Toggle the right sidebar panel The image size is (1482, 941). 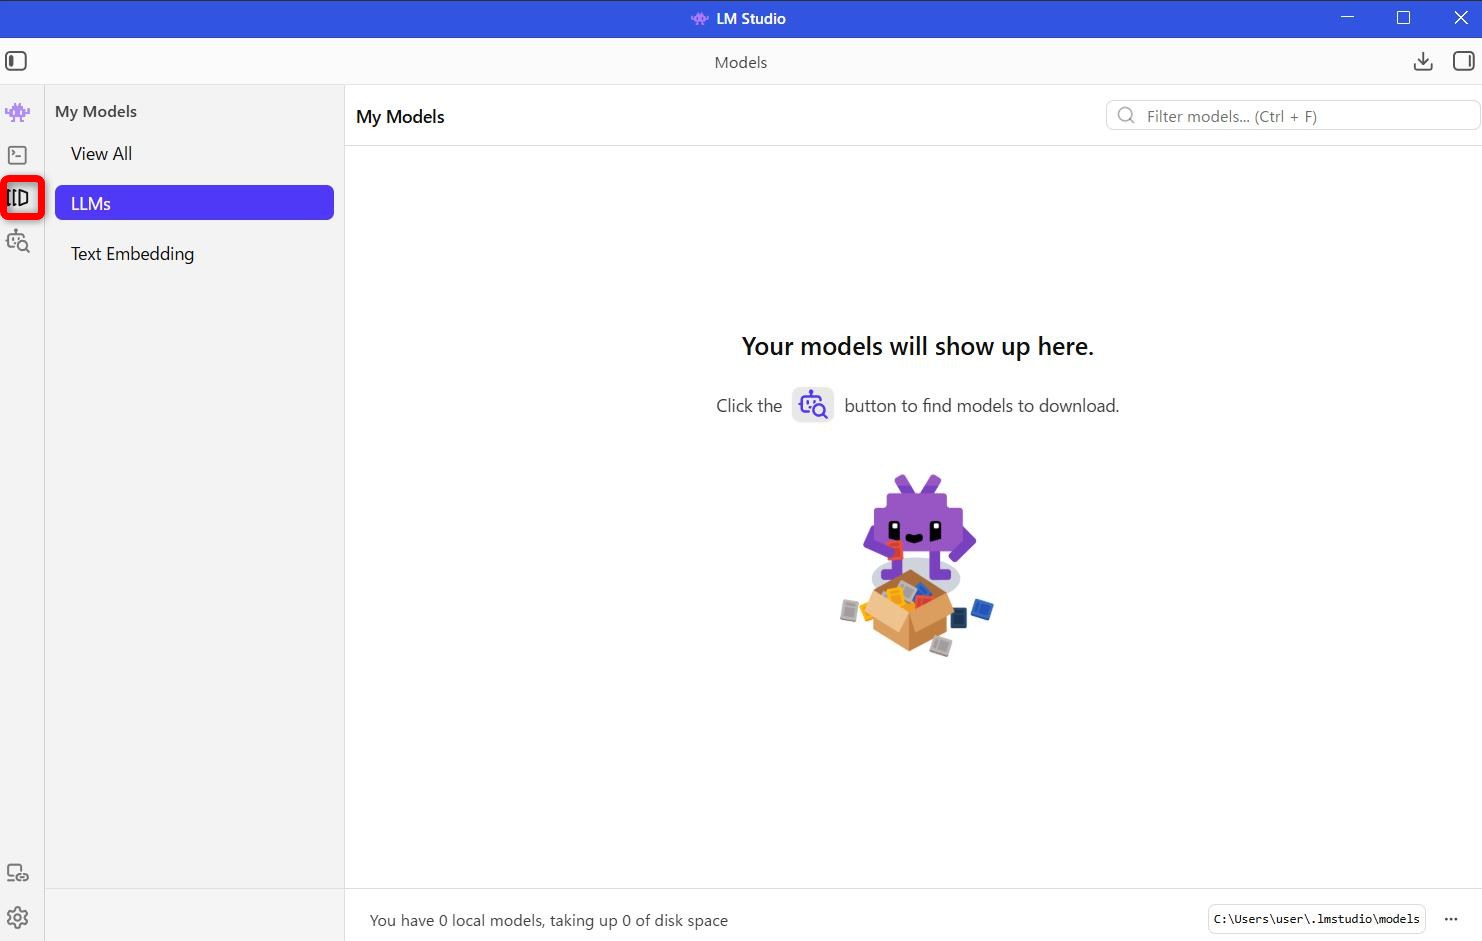coord(1463,62)
